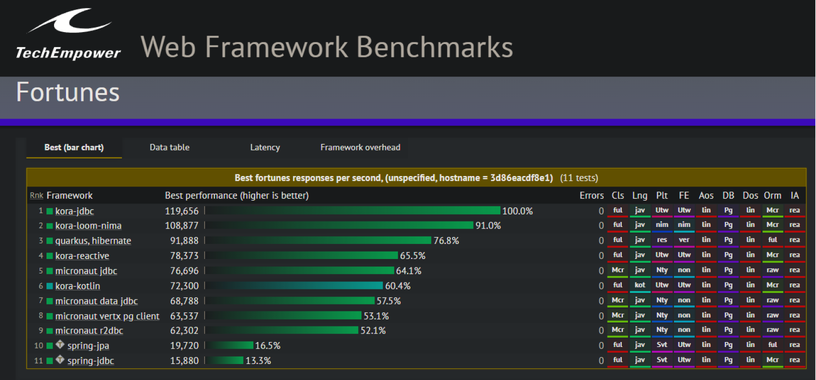Select the Framework overhead tab
This screenshot has height=380, width=816.
click(360, 148)
